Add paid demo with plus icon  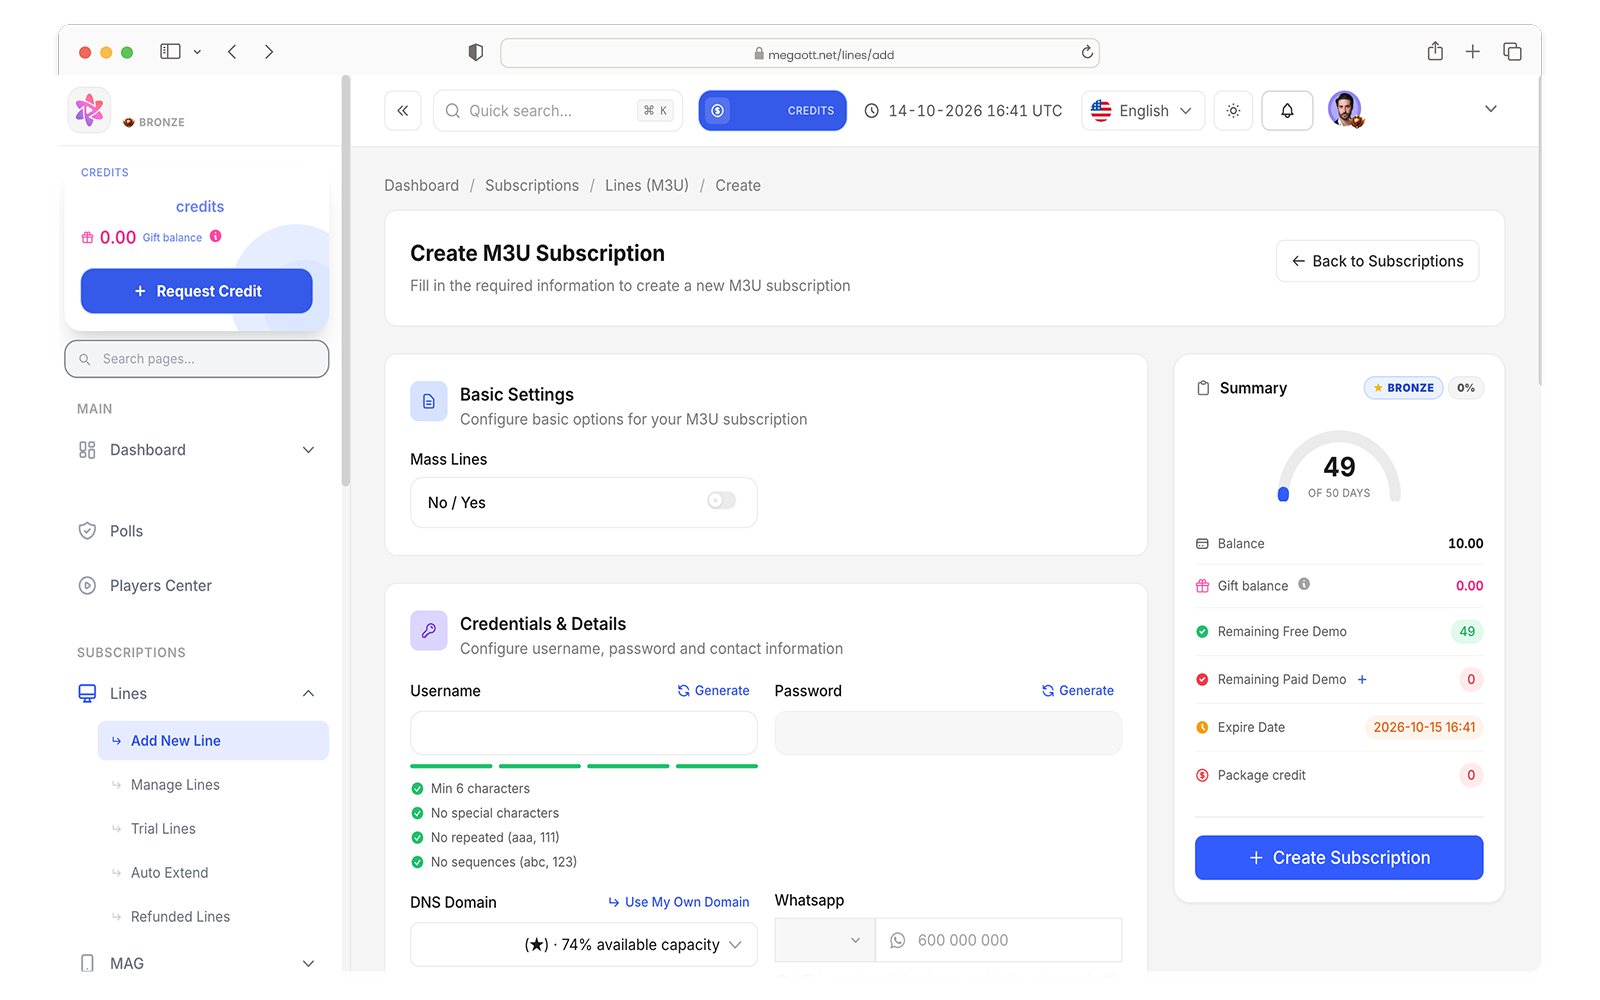tap(1362, 680)
